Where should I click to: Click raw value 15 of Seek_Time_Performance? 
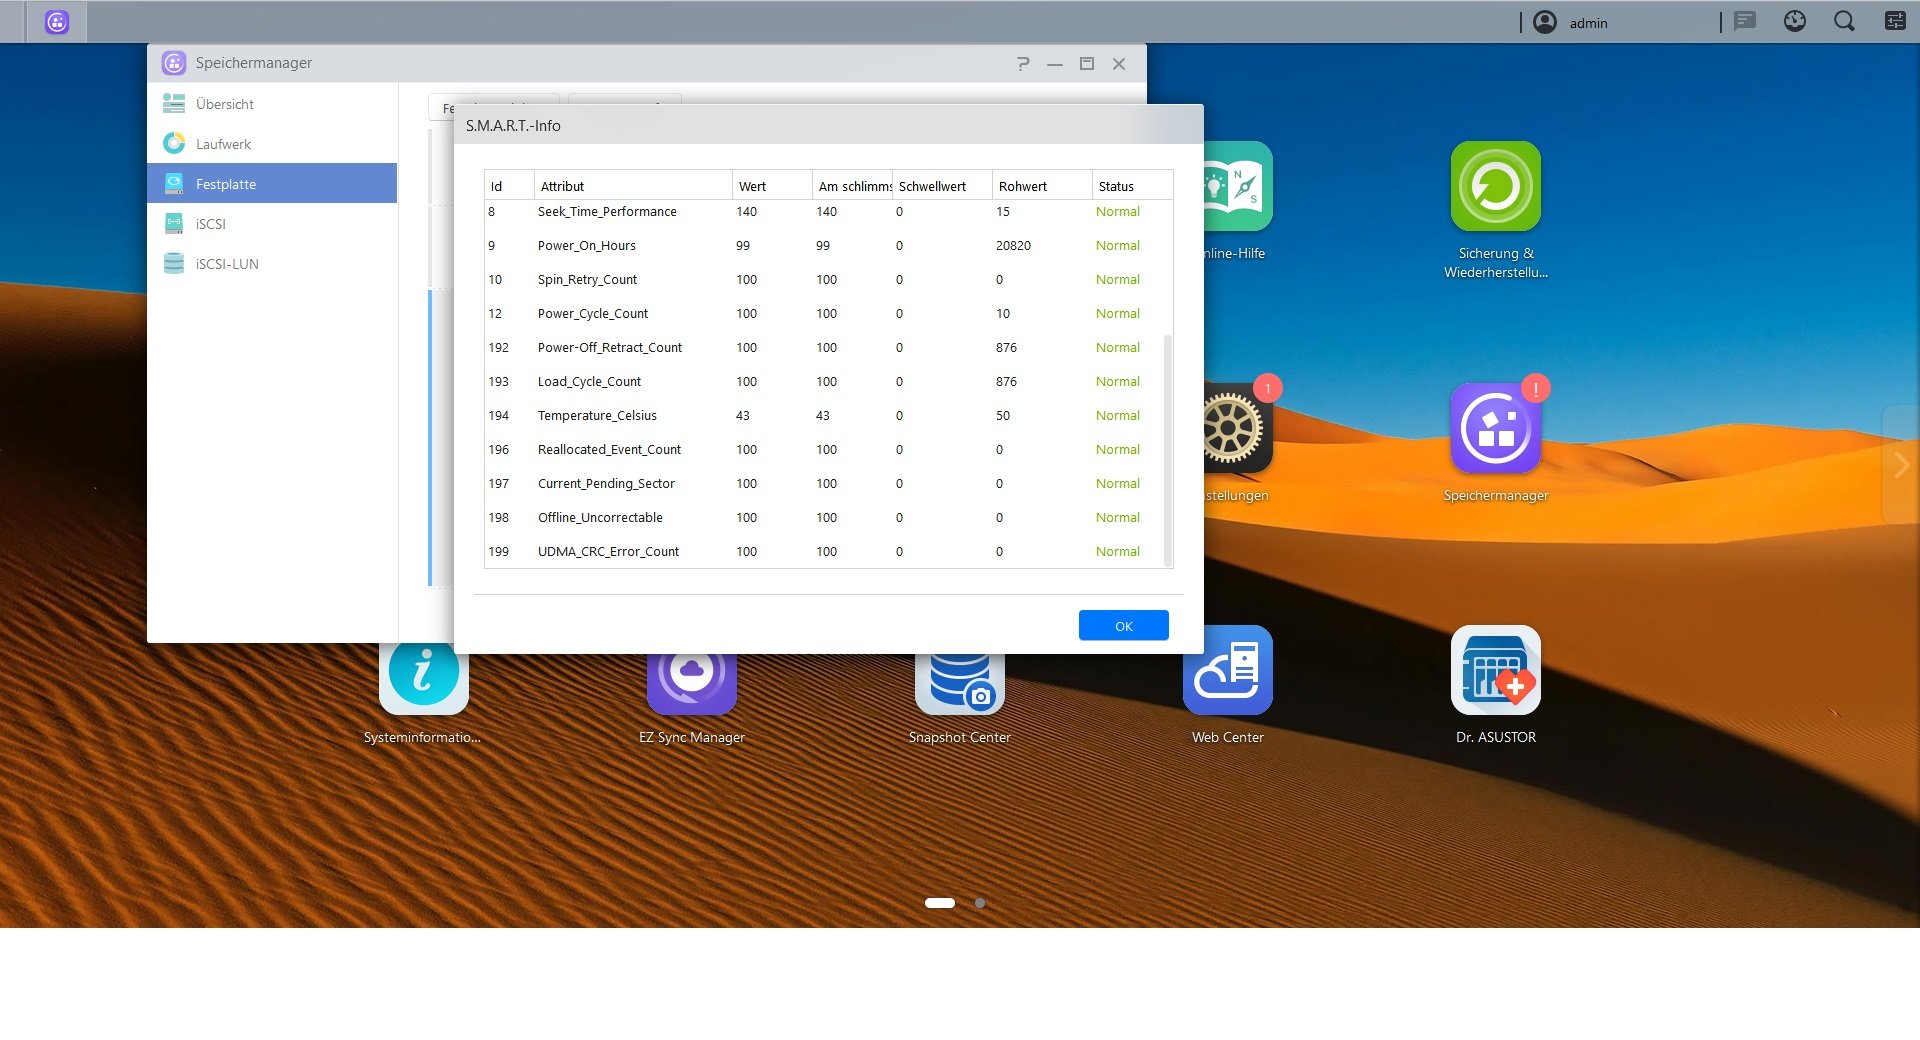1003,212
